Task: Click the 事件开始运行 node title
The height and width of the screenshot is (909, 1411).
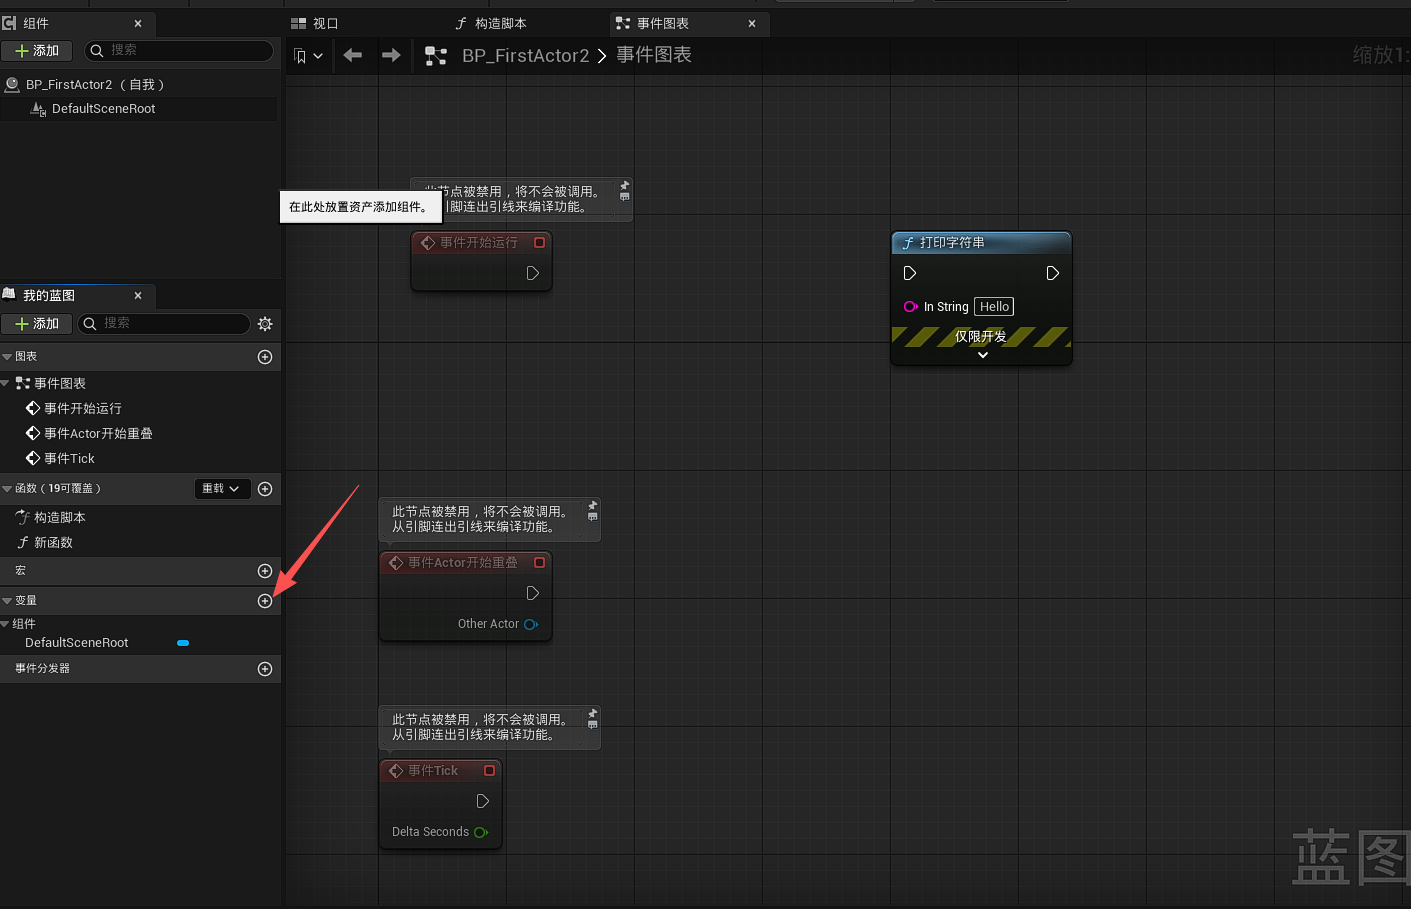Action: [479, 243]
